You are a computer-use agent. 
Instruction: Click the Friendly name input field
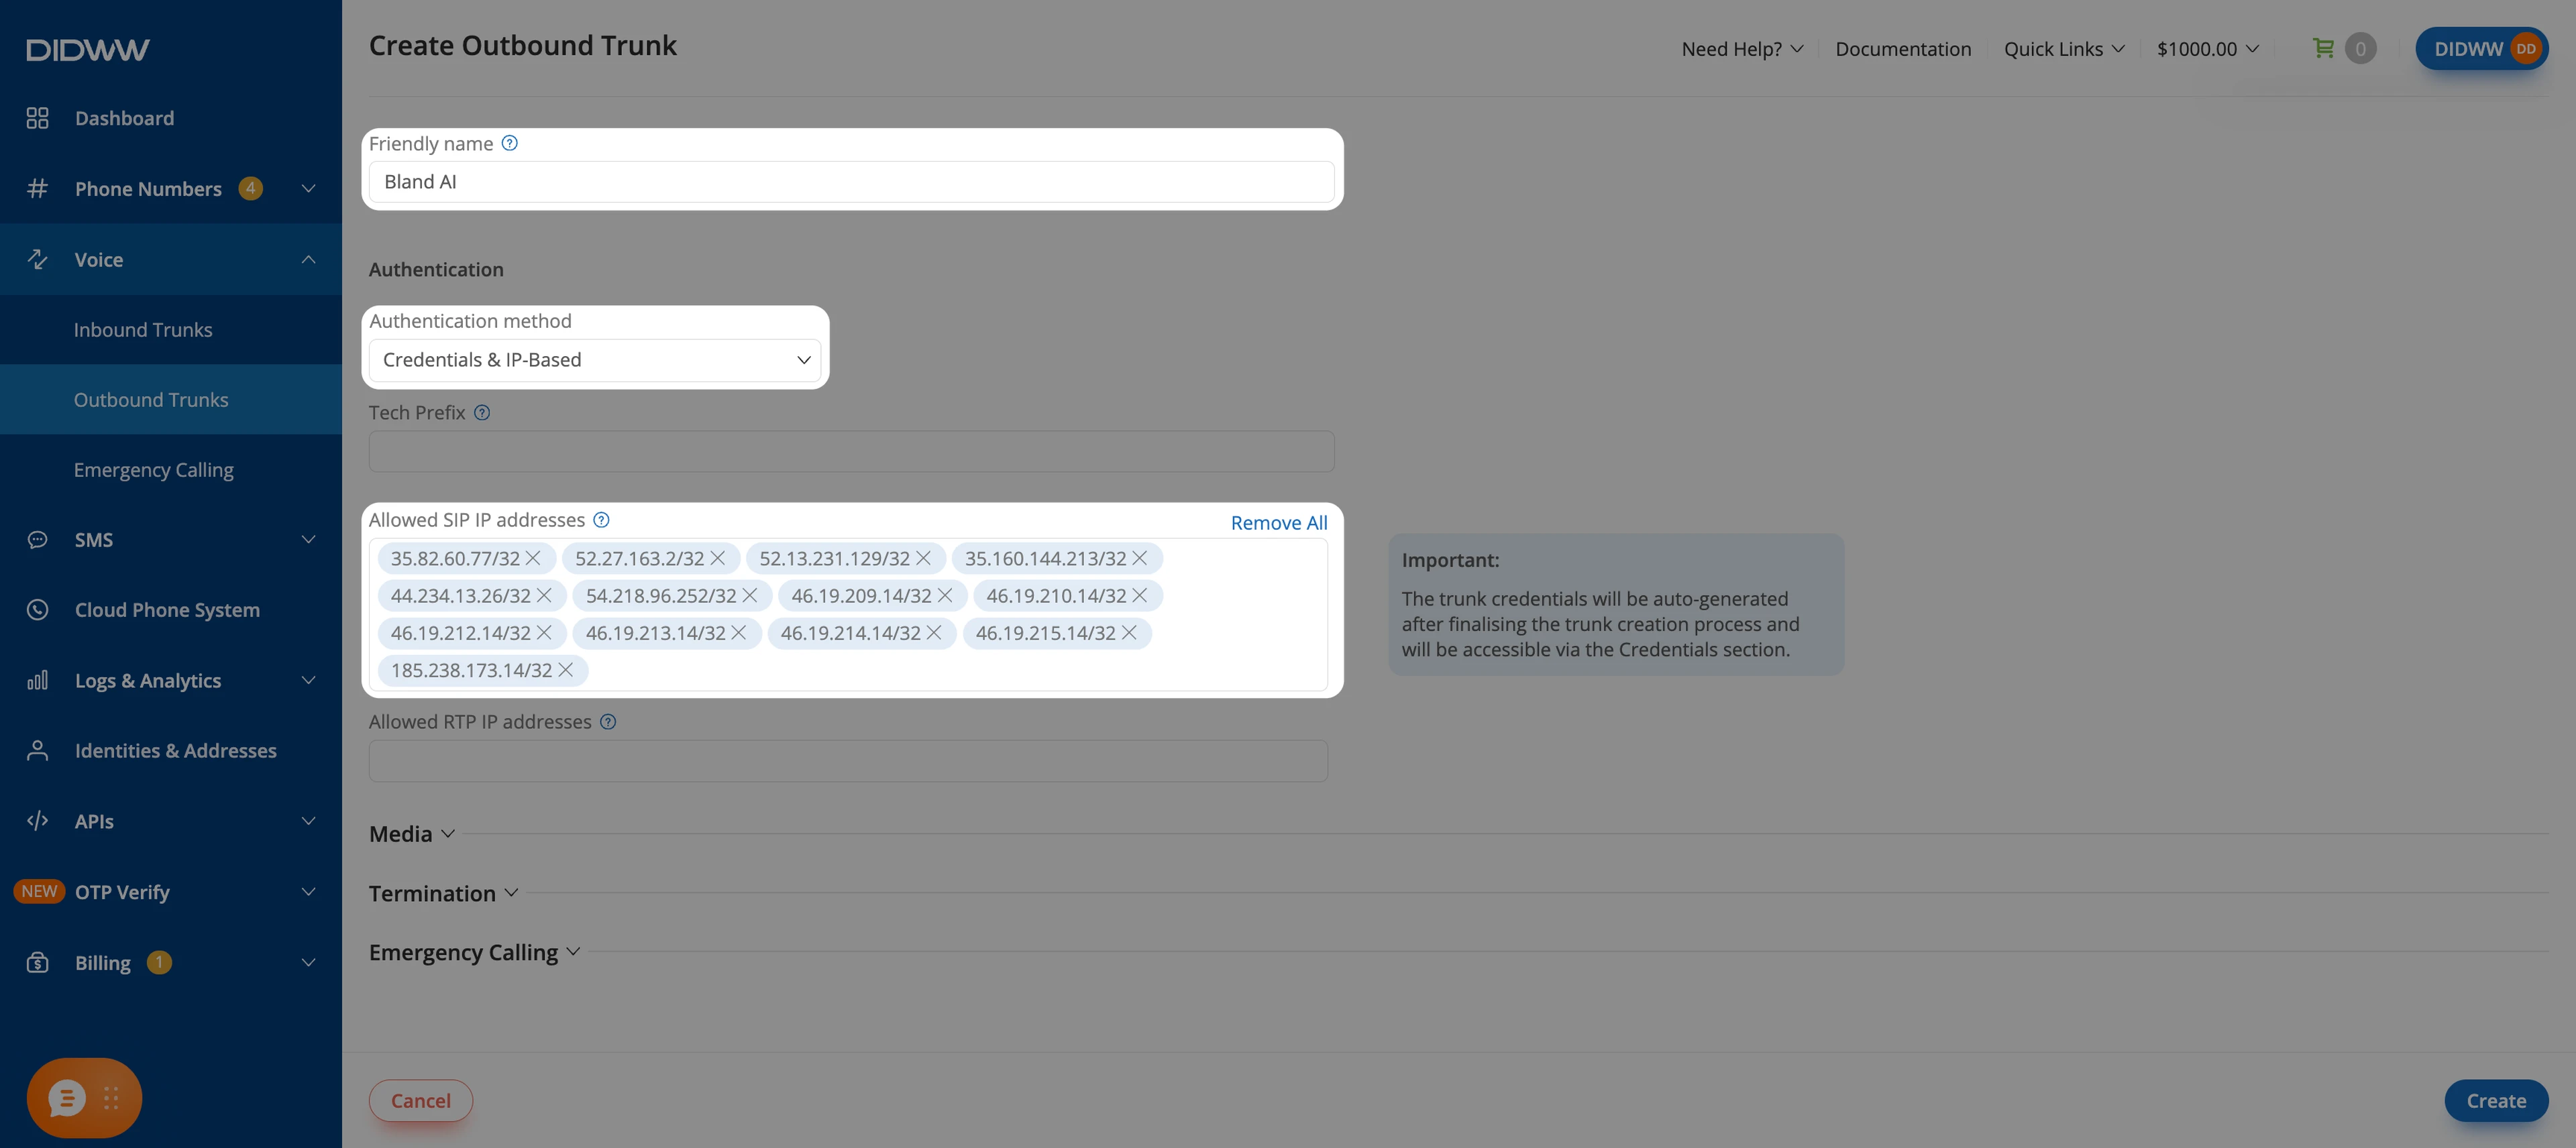851,182
